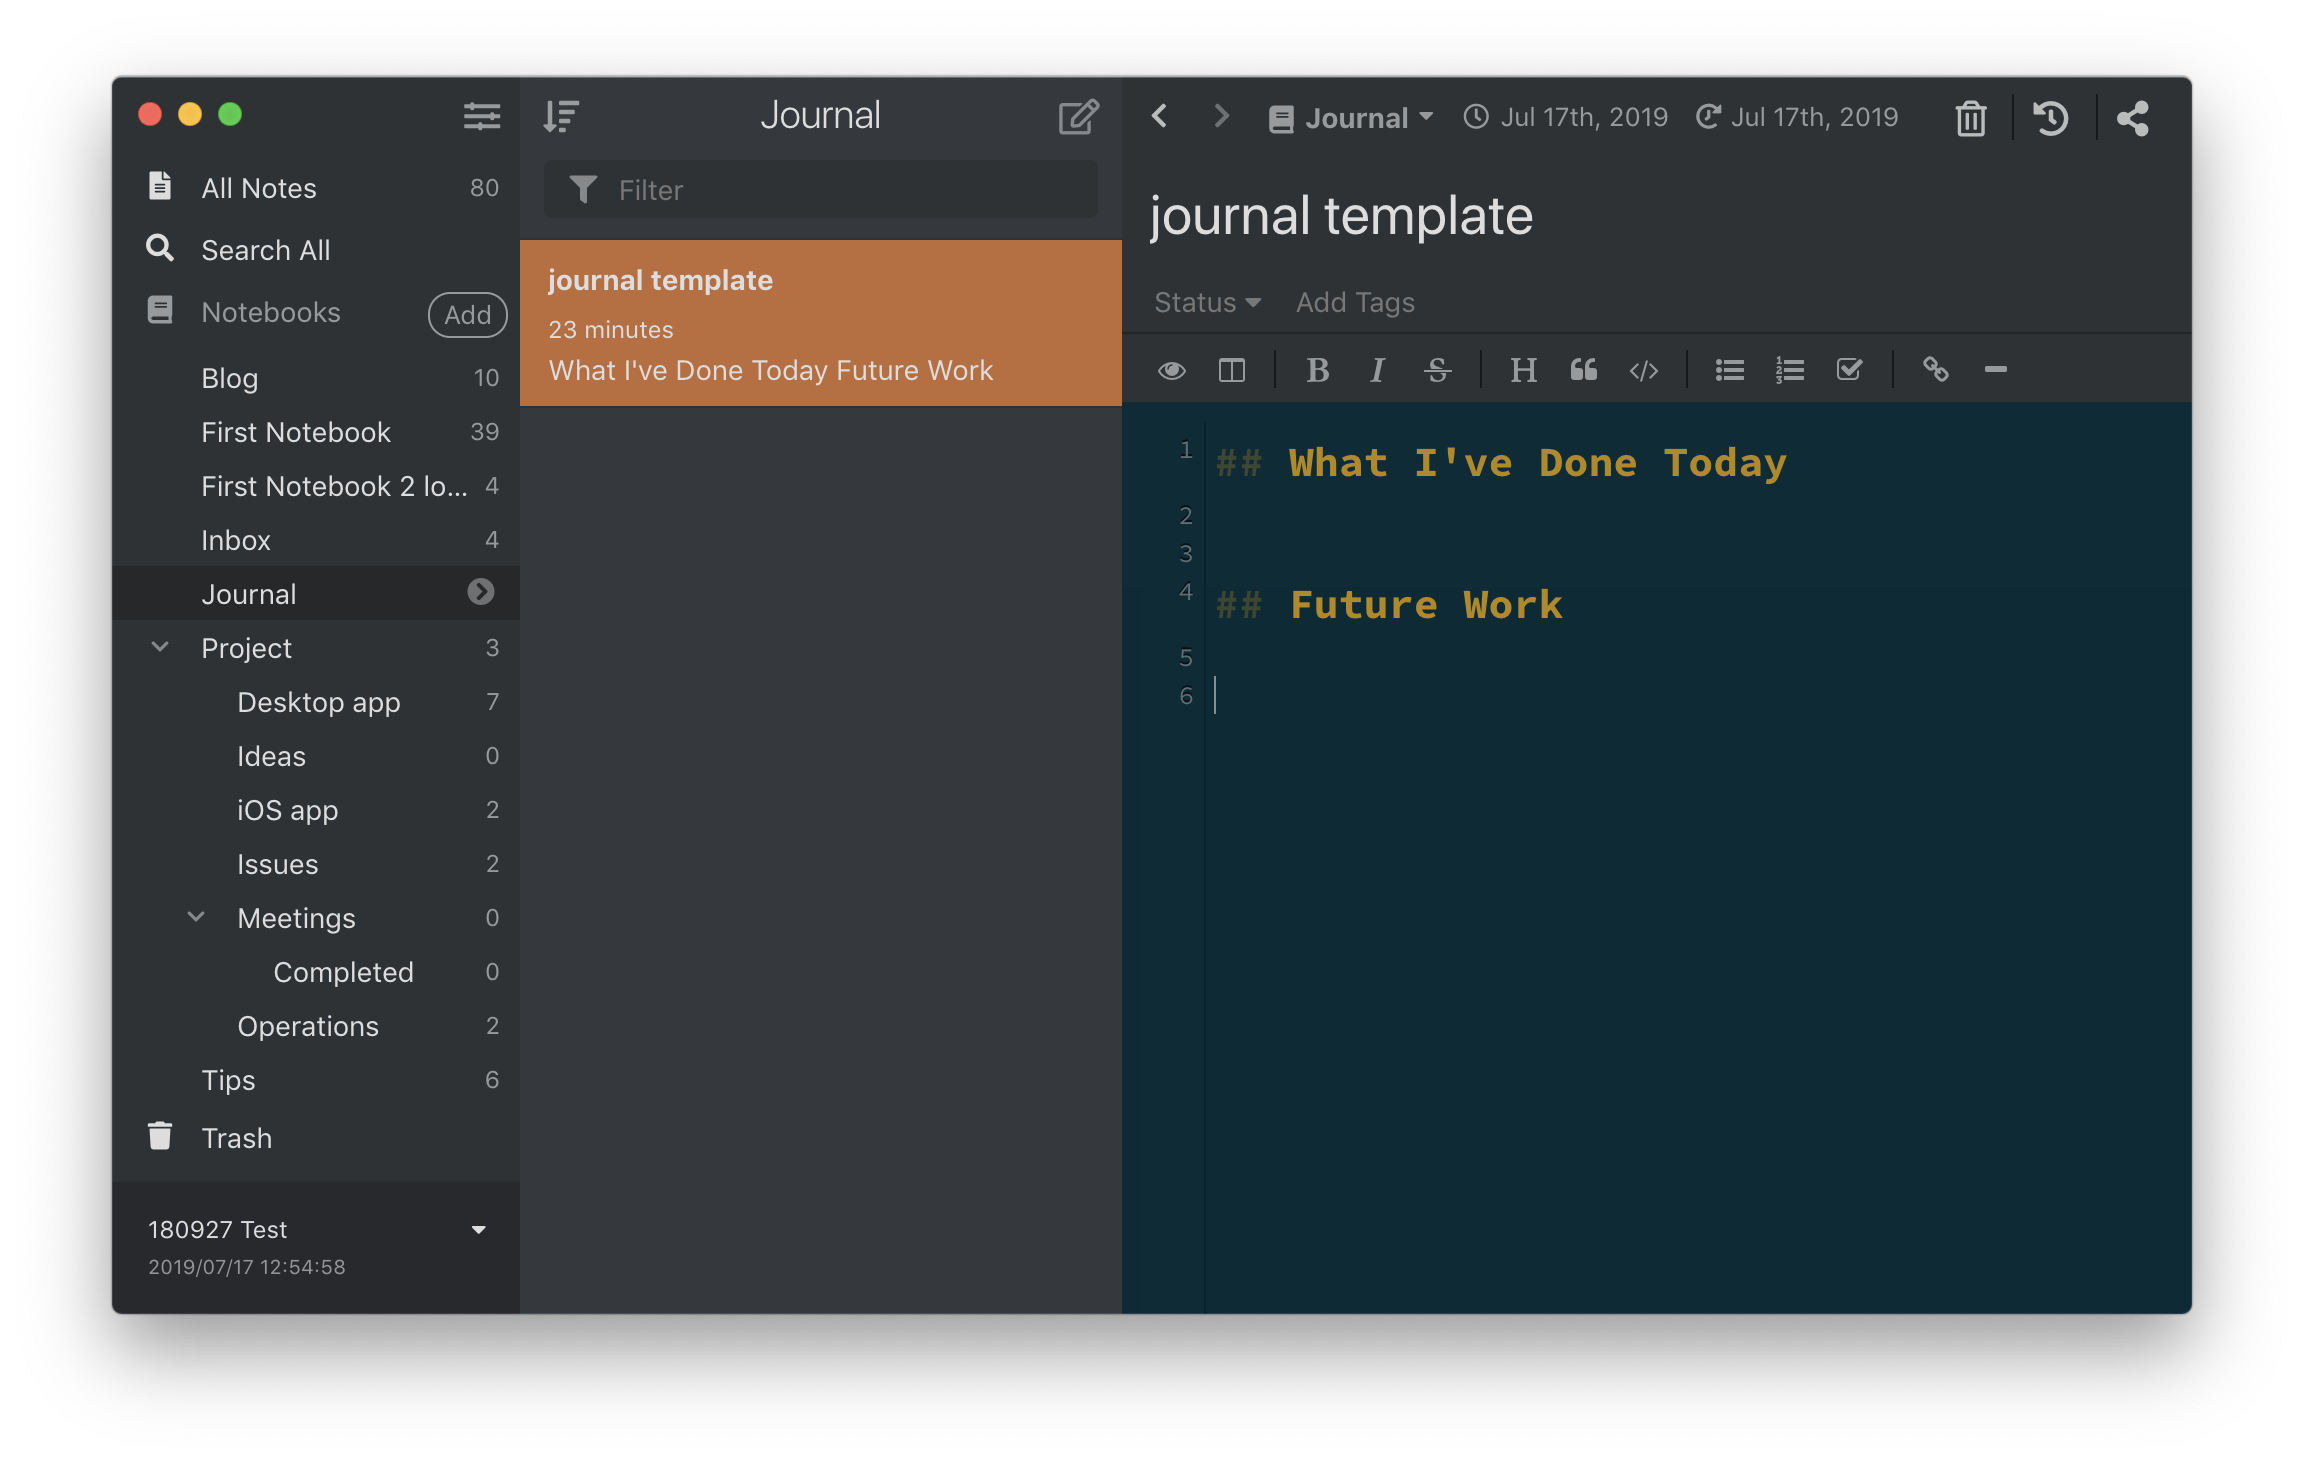This screenshot has height=1462, width=2304.
Task: Toggle the side-by-side editor view
Action: pyautogui.click(x=1231, y=368)
